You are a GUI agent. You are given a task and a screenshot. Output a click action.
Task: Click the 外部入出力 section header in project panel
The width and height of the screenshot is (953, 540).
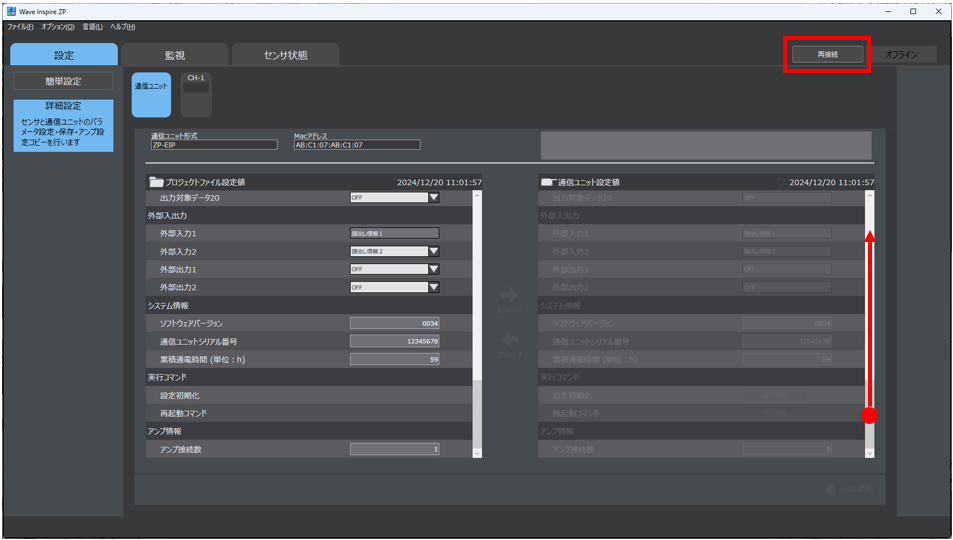(x=309, y=215)
